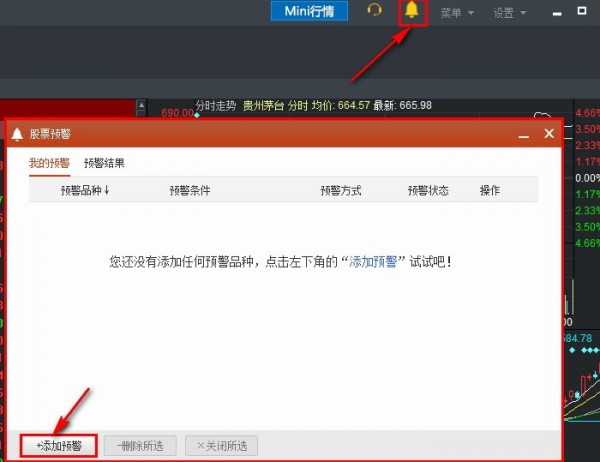
Task: Open the 菜单 dropdown
Action: click(456, 13)
